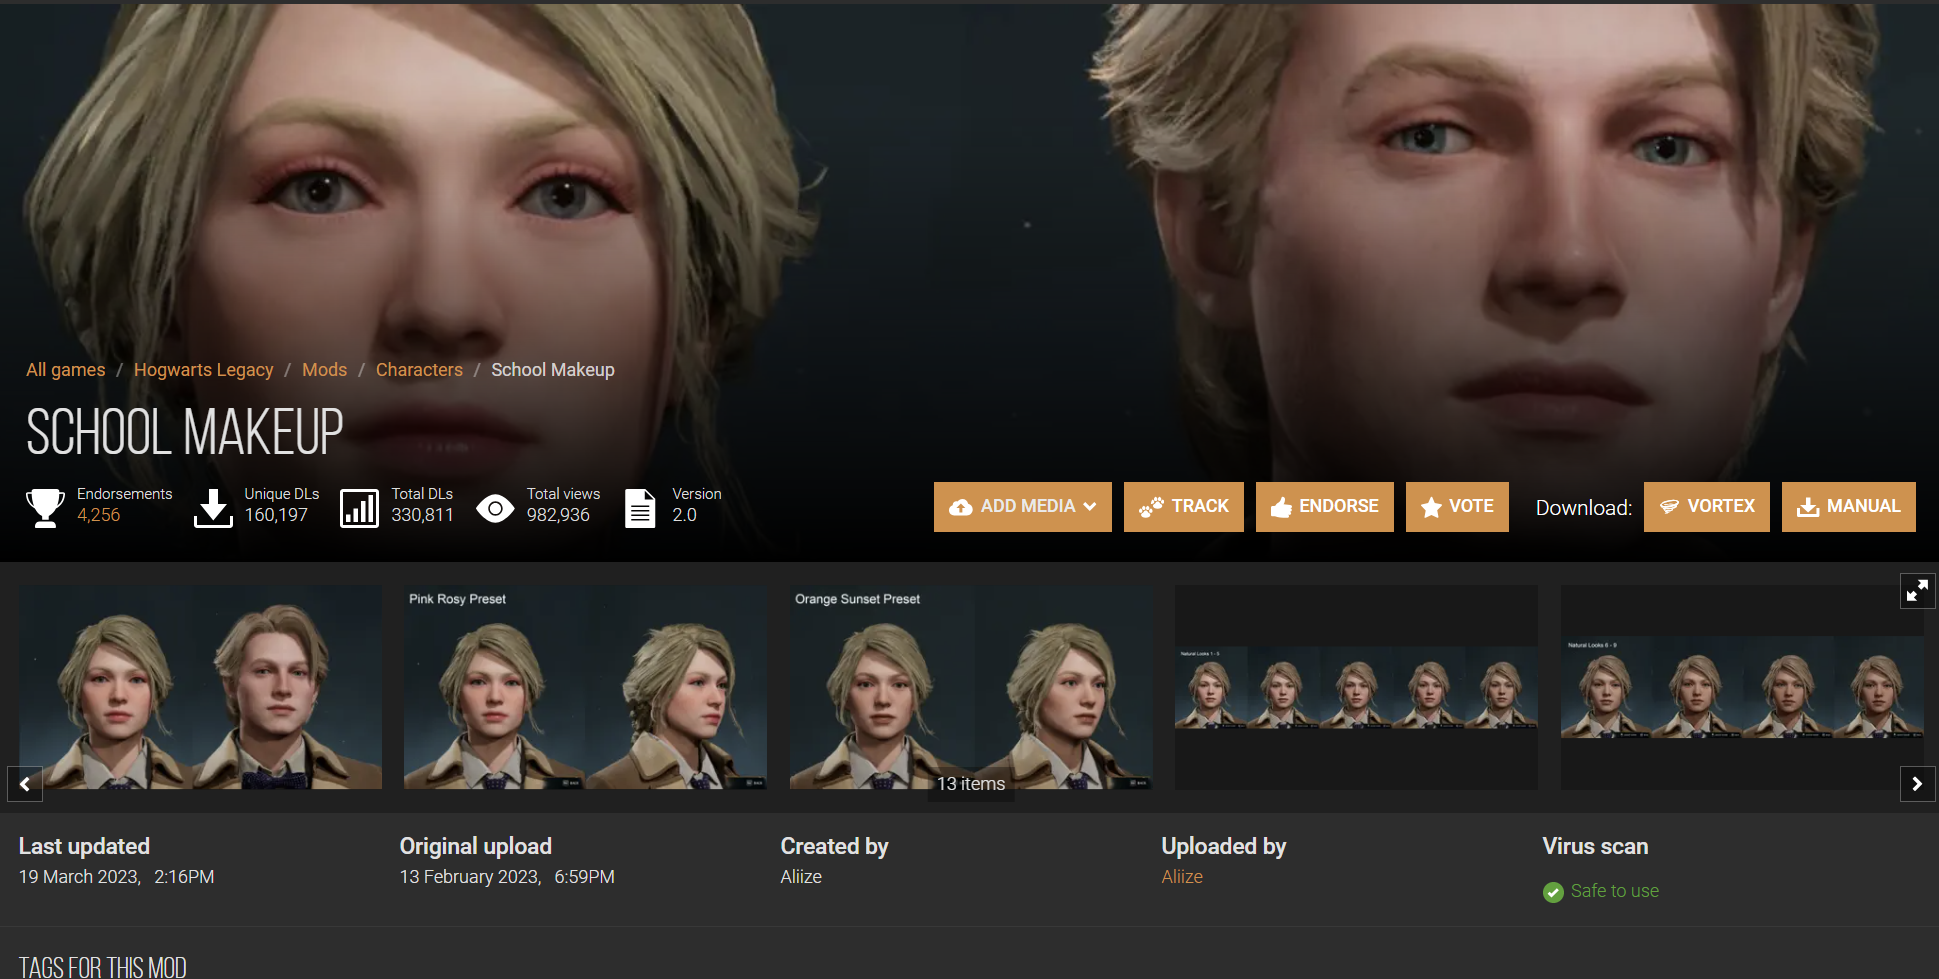This screenshot has width=1939, height=979.
Task: Open the Natural Looks 6-9 thumbnail
Action: (1742, 687)
